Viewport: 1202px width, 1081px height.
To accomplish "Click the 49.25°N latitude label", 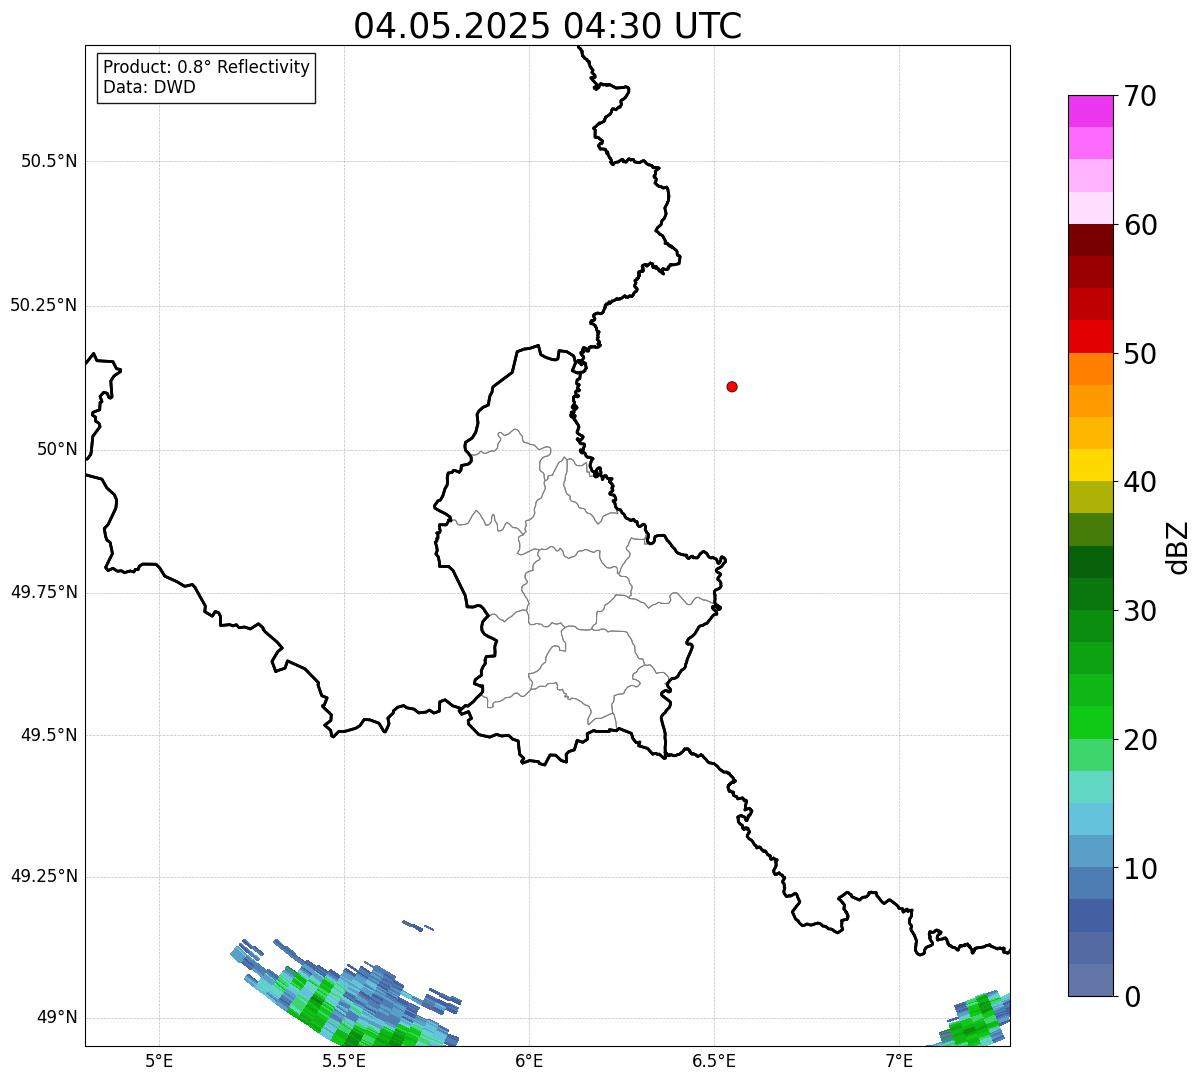I will [x=44, y=876].
